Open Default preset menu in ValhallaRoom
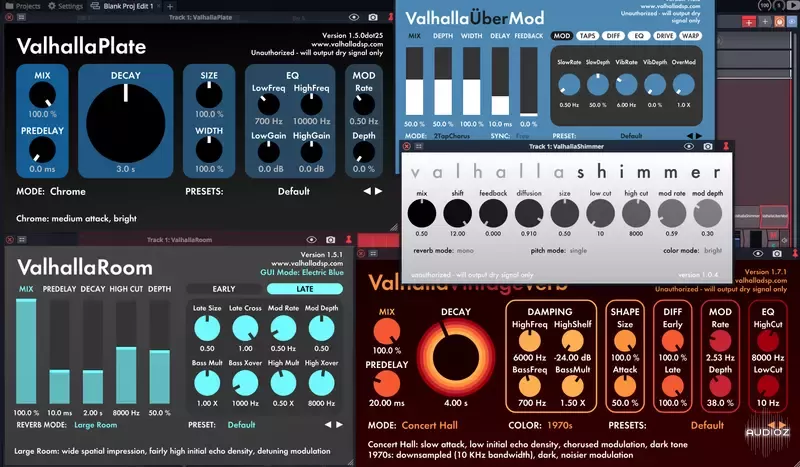 241,425
